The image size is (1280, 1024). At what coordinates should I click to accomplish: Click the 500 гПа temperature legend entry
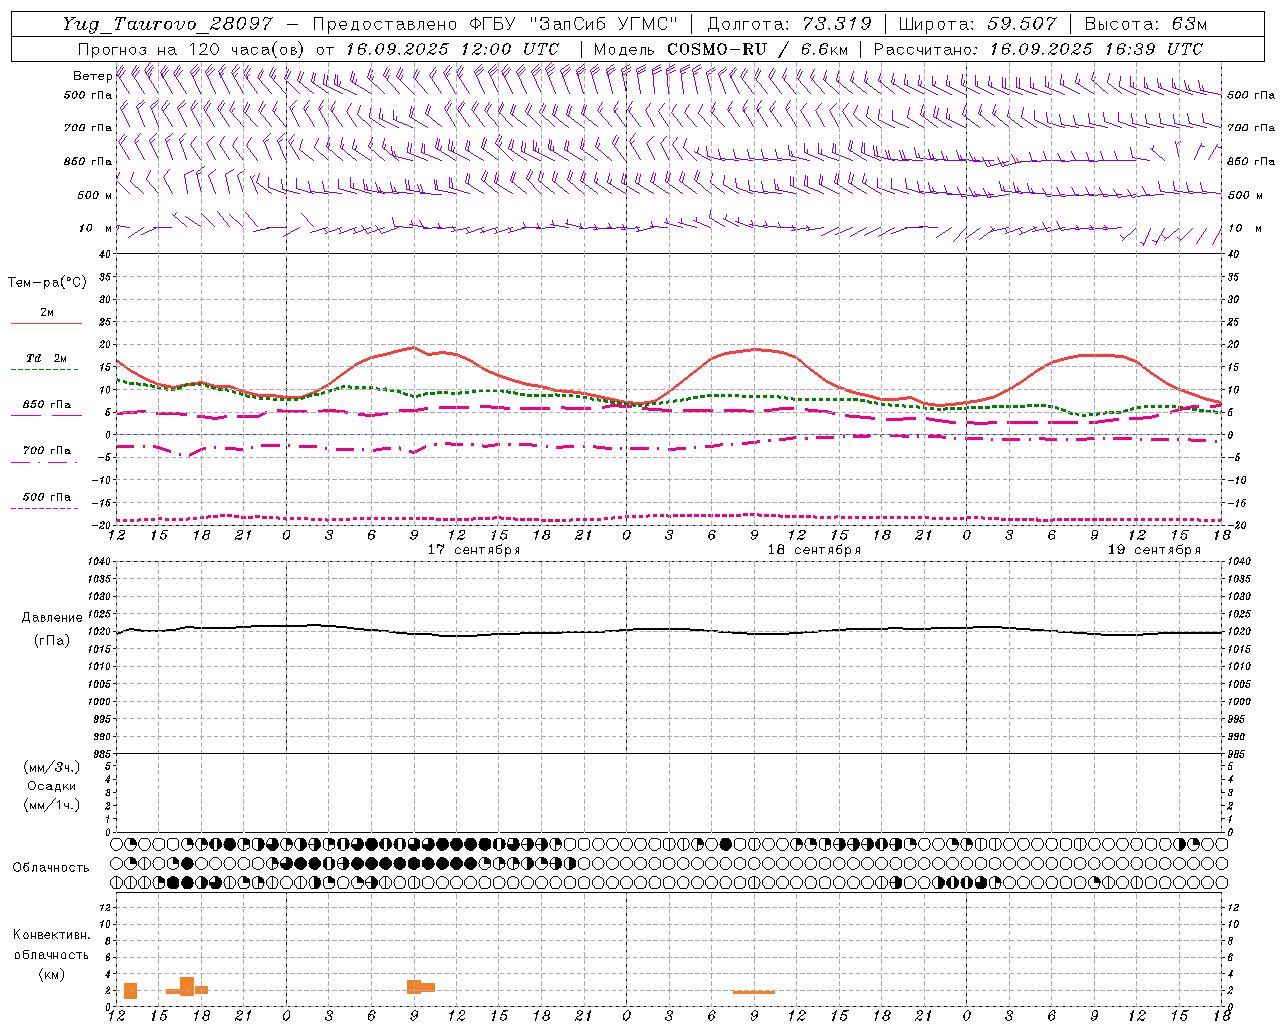click(46, 496)
